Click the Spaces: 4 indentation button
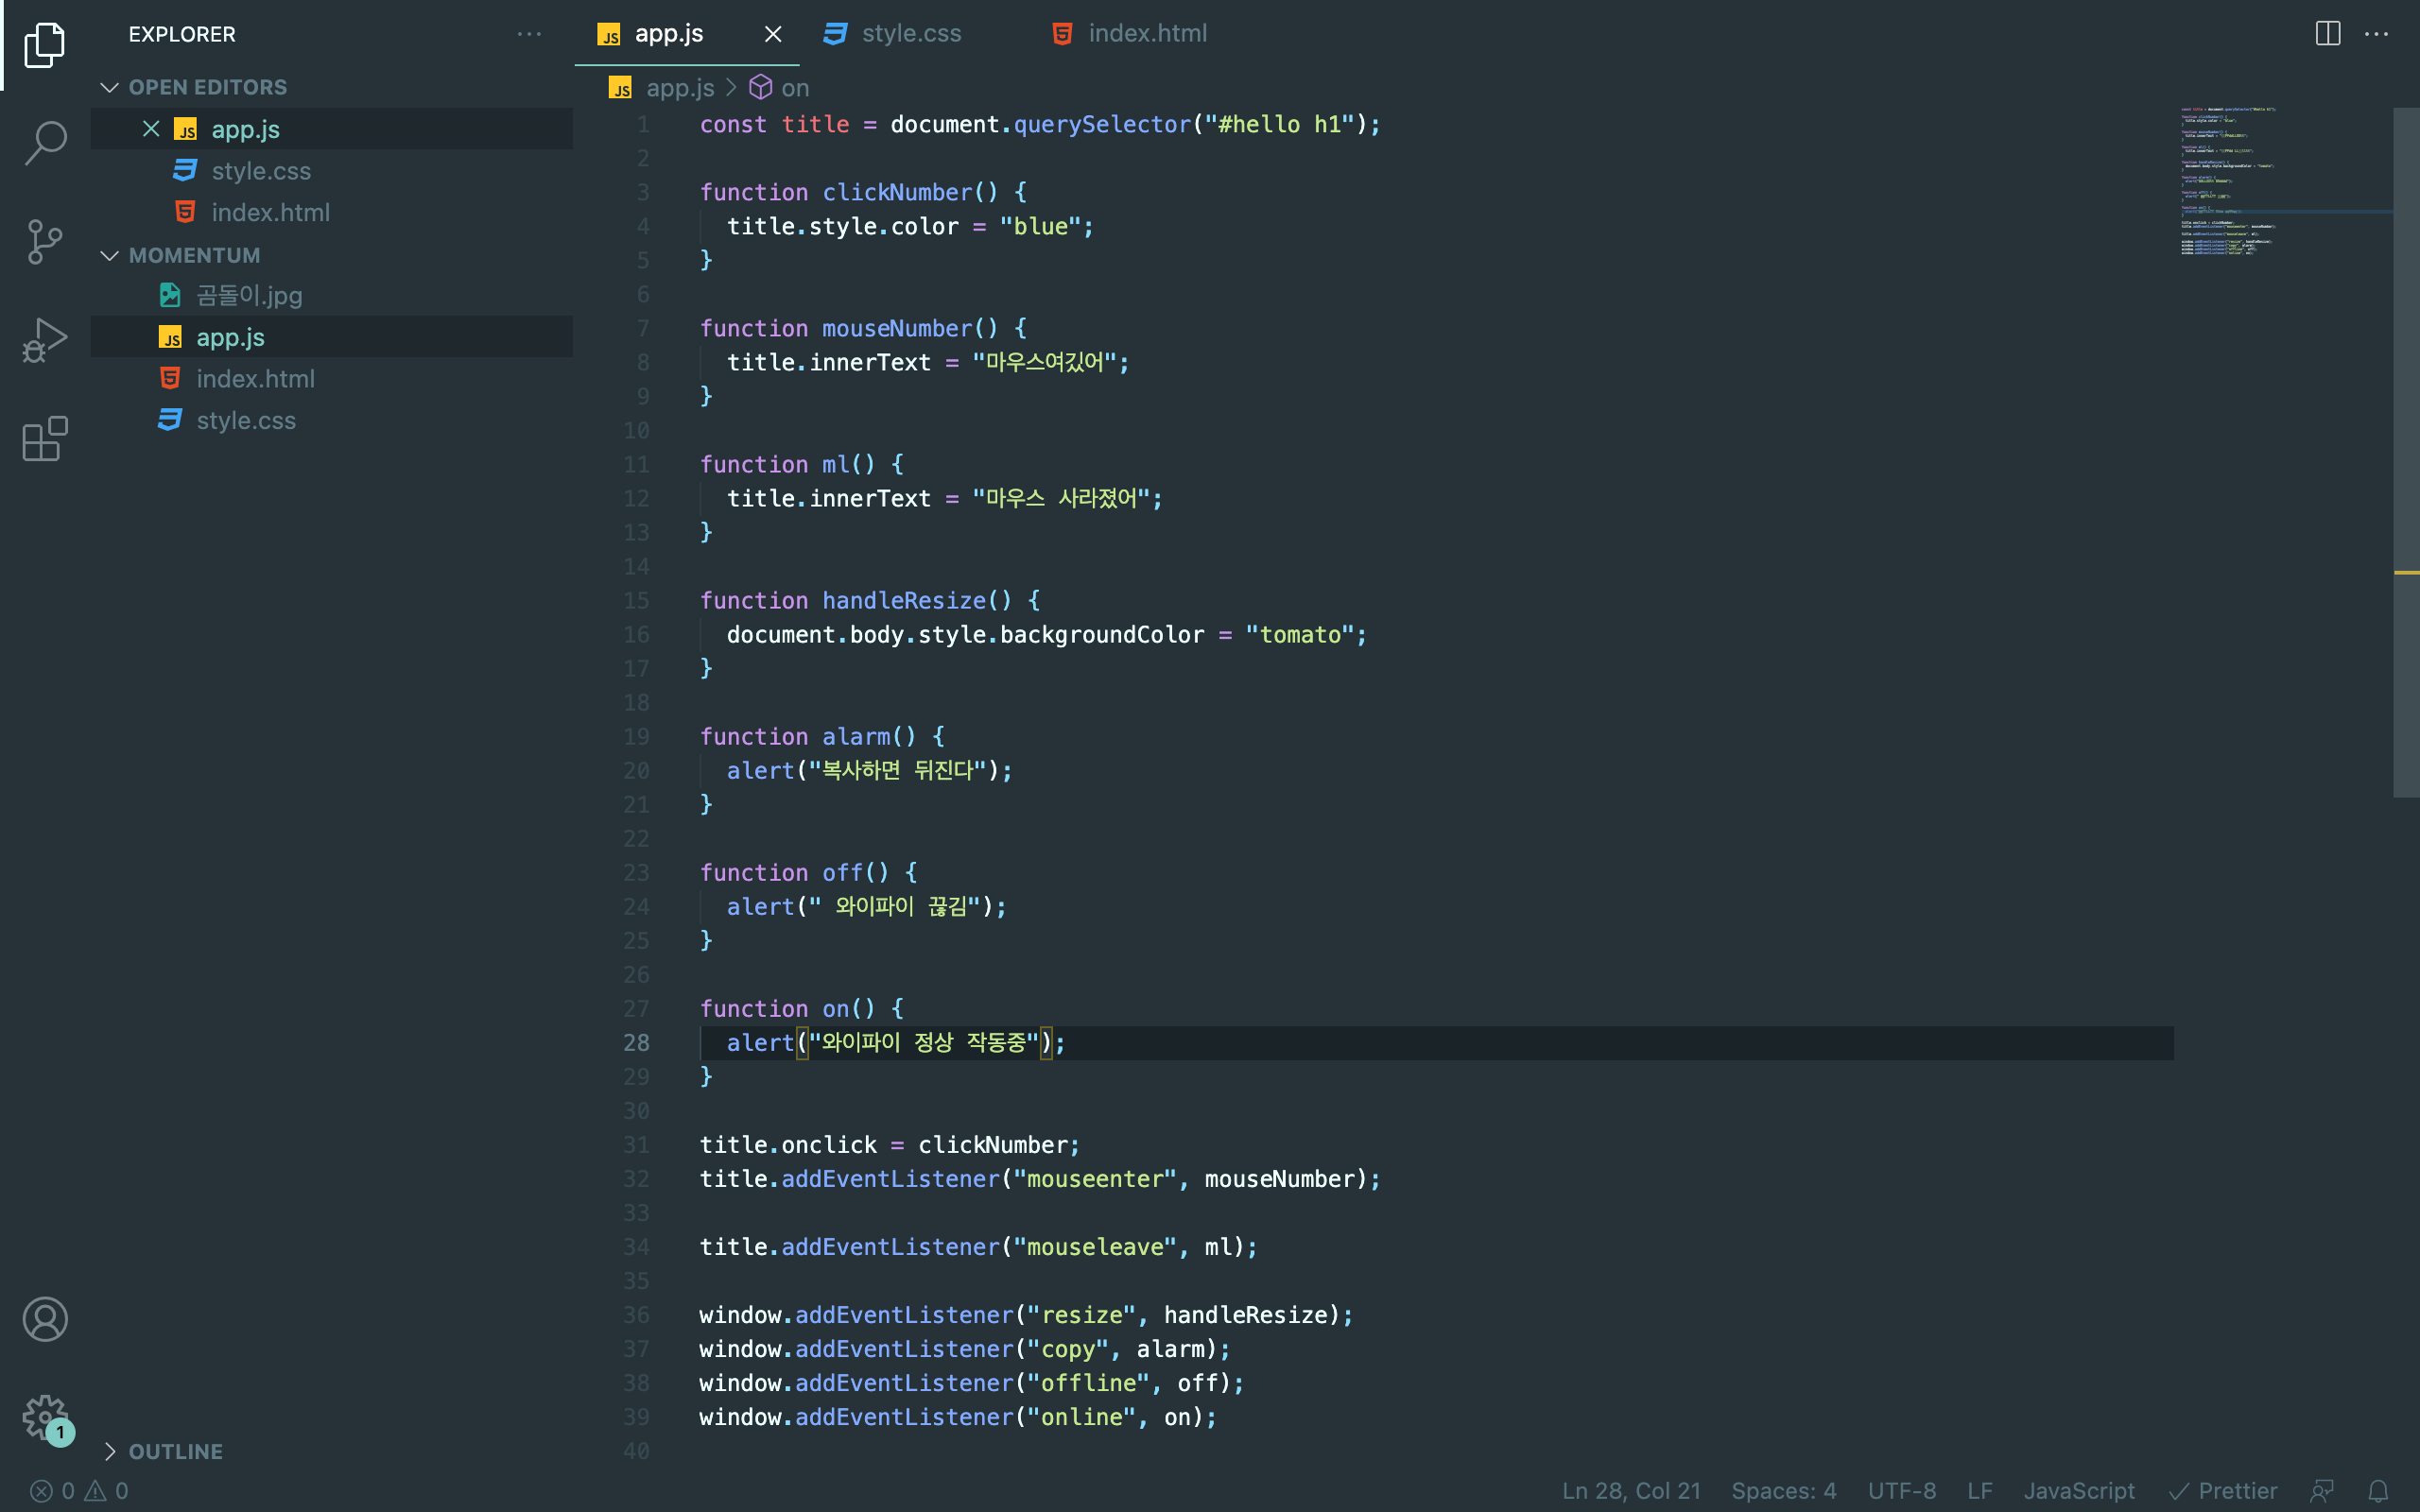Image resolution: width=2420 pixels, height=1512 pixels. point(1783,1491)
